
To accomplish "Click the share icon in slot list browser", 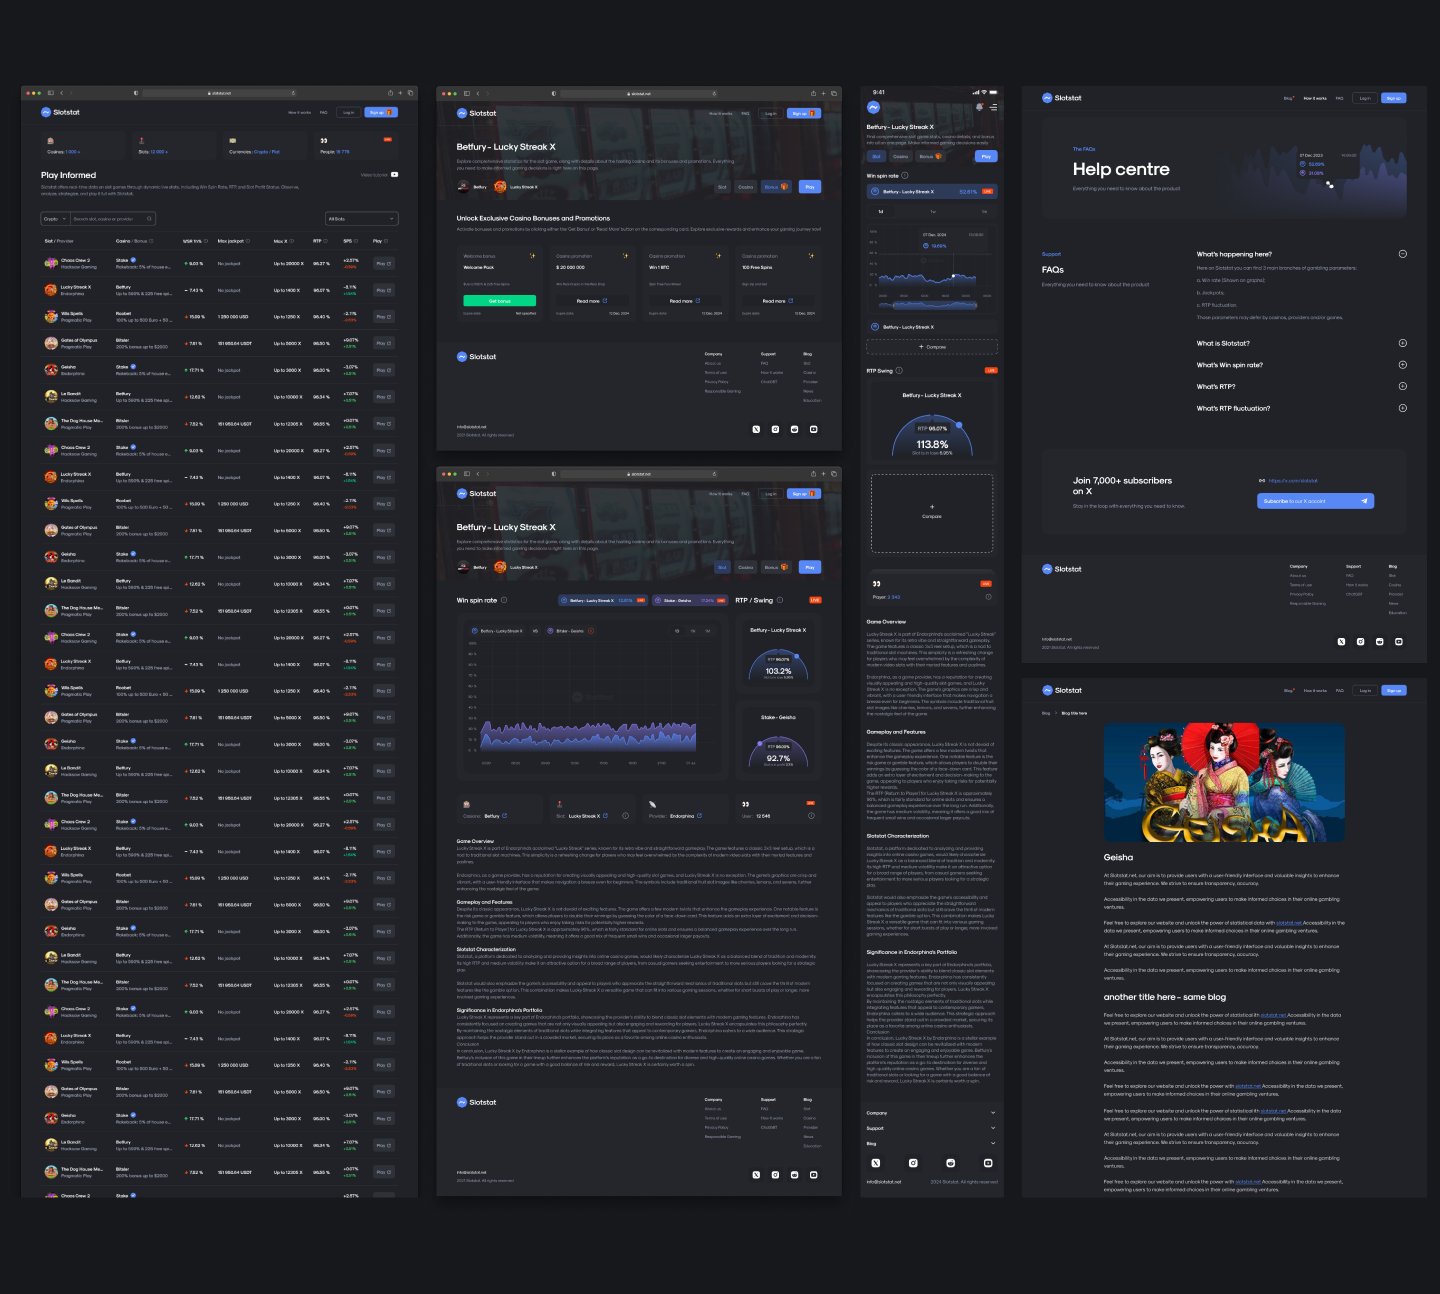I will (390, 93).
